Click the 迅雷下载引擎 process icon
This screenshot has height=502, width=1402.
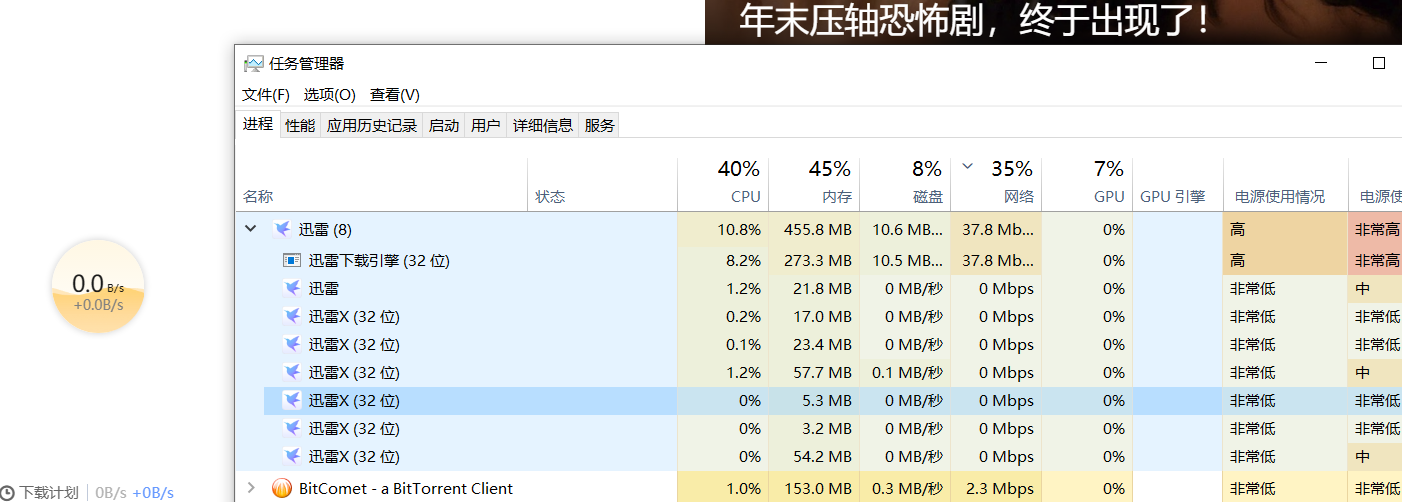coord(292,261)
